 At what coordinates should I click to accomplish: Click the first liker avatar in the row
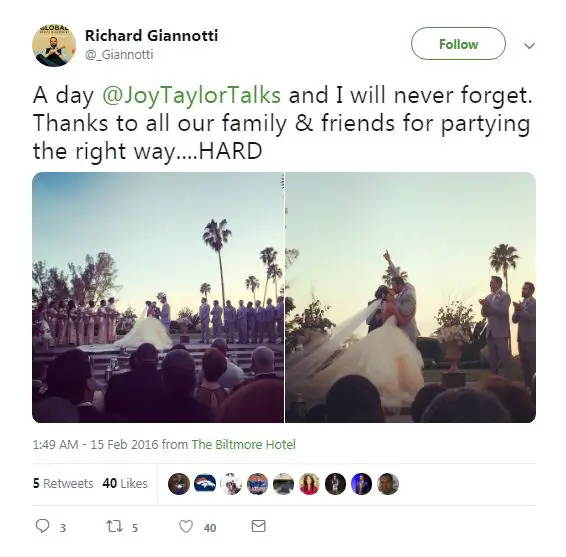coord(179,484)
